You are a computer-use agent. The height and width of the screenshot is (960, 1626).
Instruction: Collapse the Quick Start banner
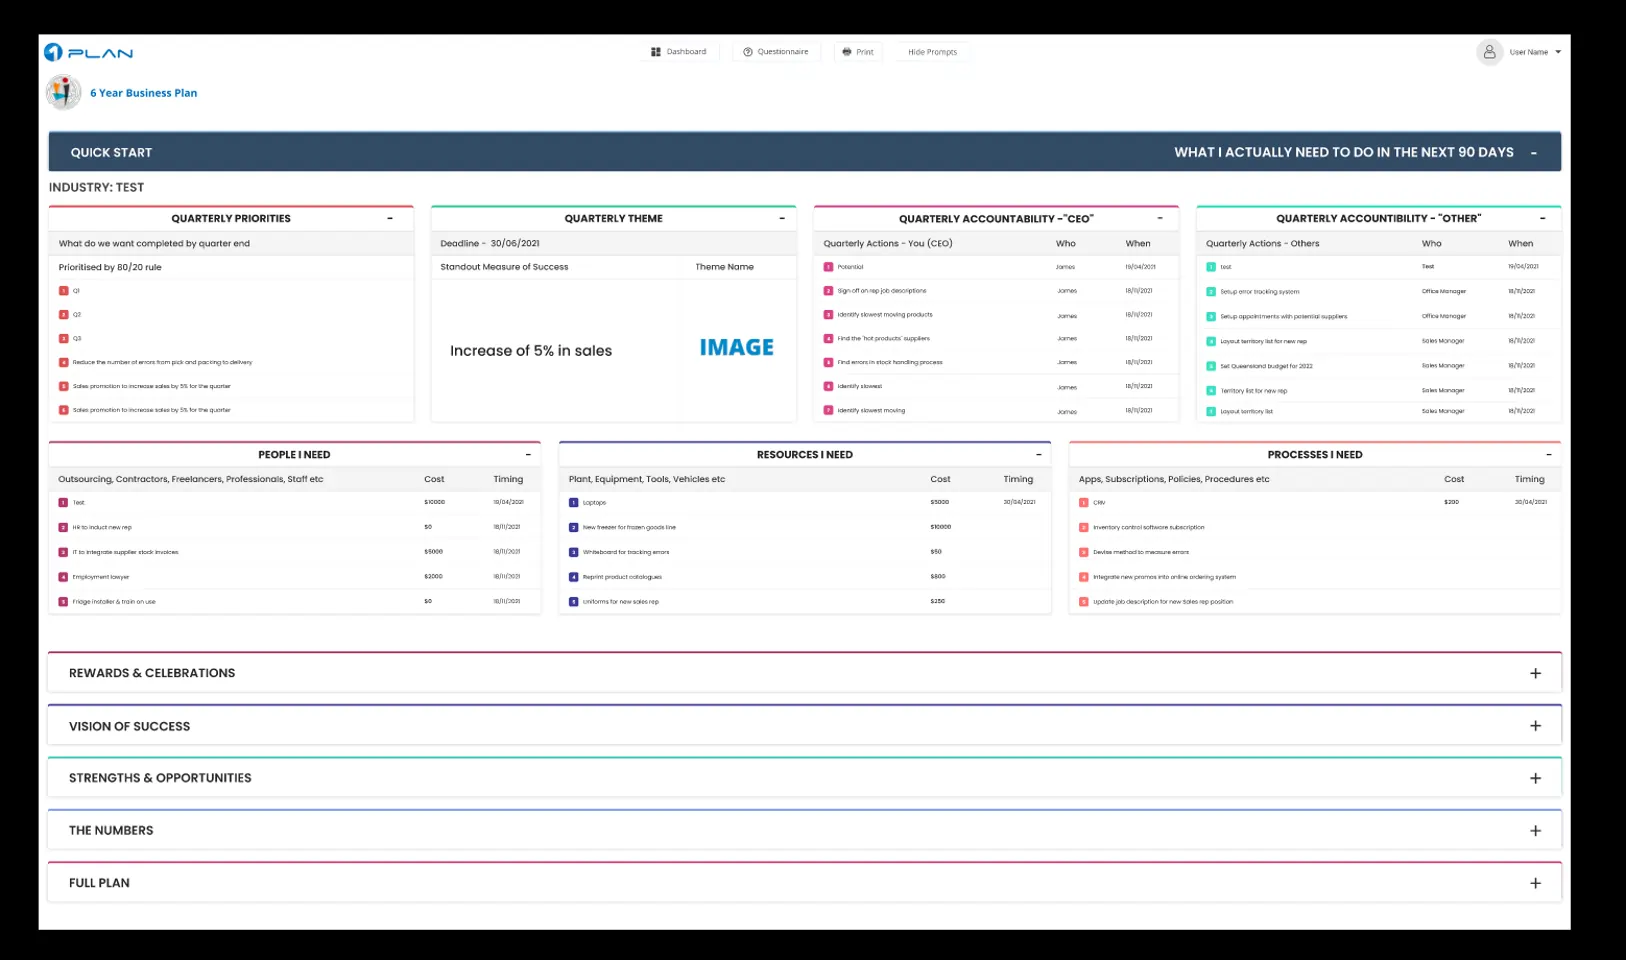(1533, 153)
